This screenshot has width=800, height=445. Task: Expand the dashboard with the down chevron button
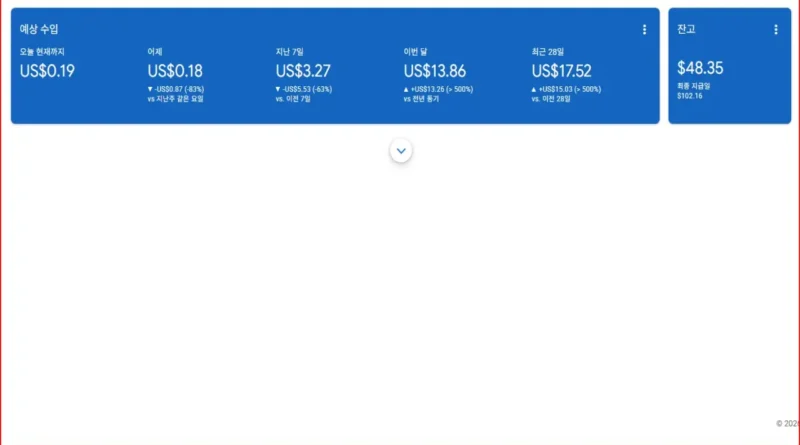pos(401,151)
